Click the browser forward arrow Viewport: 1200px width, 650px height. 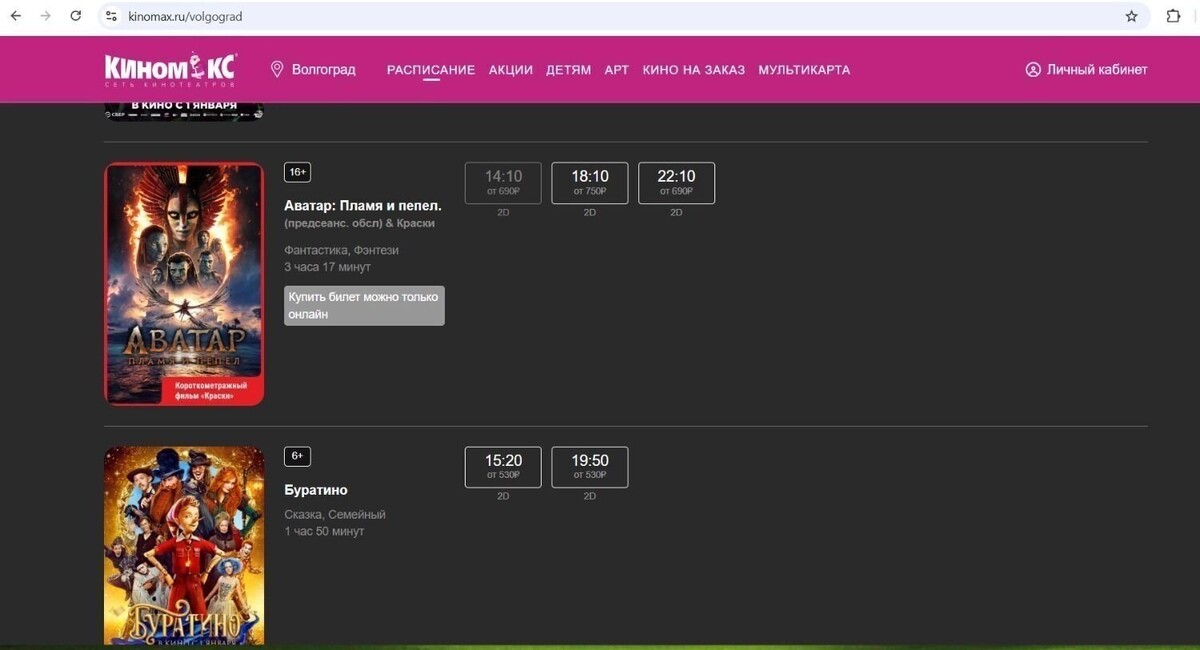point(46,16)
